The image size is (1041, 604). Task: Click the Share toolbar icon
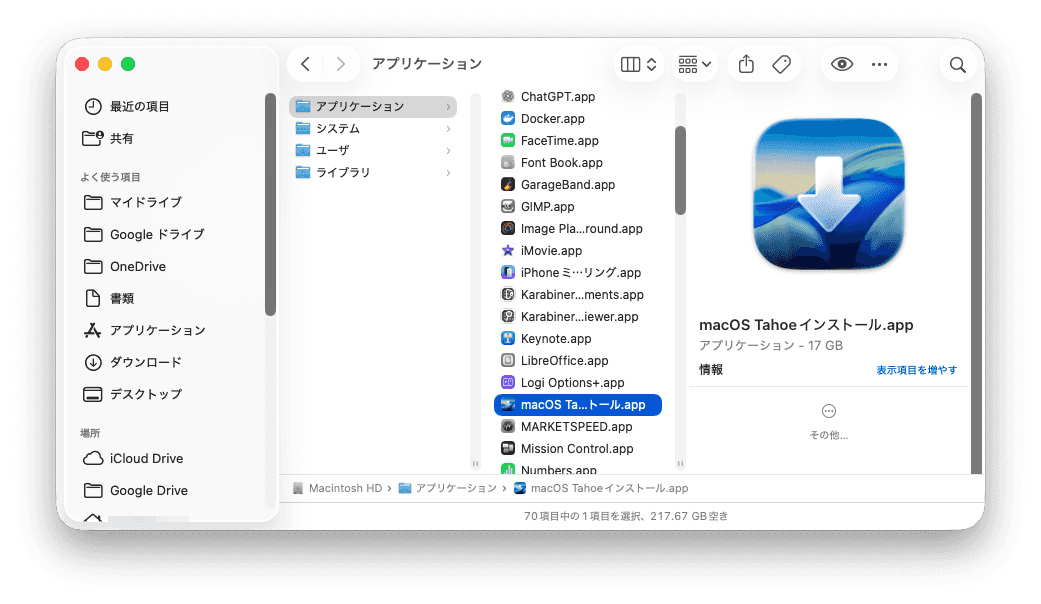(x=746, y=64)
